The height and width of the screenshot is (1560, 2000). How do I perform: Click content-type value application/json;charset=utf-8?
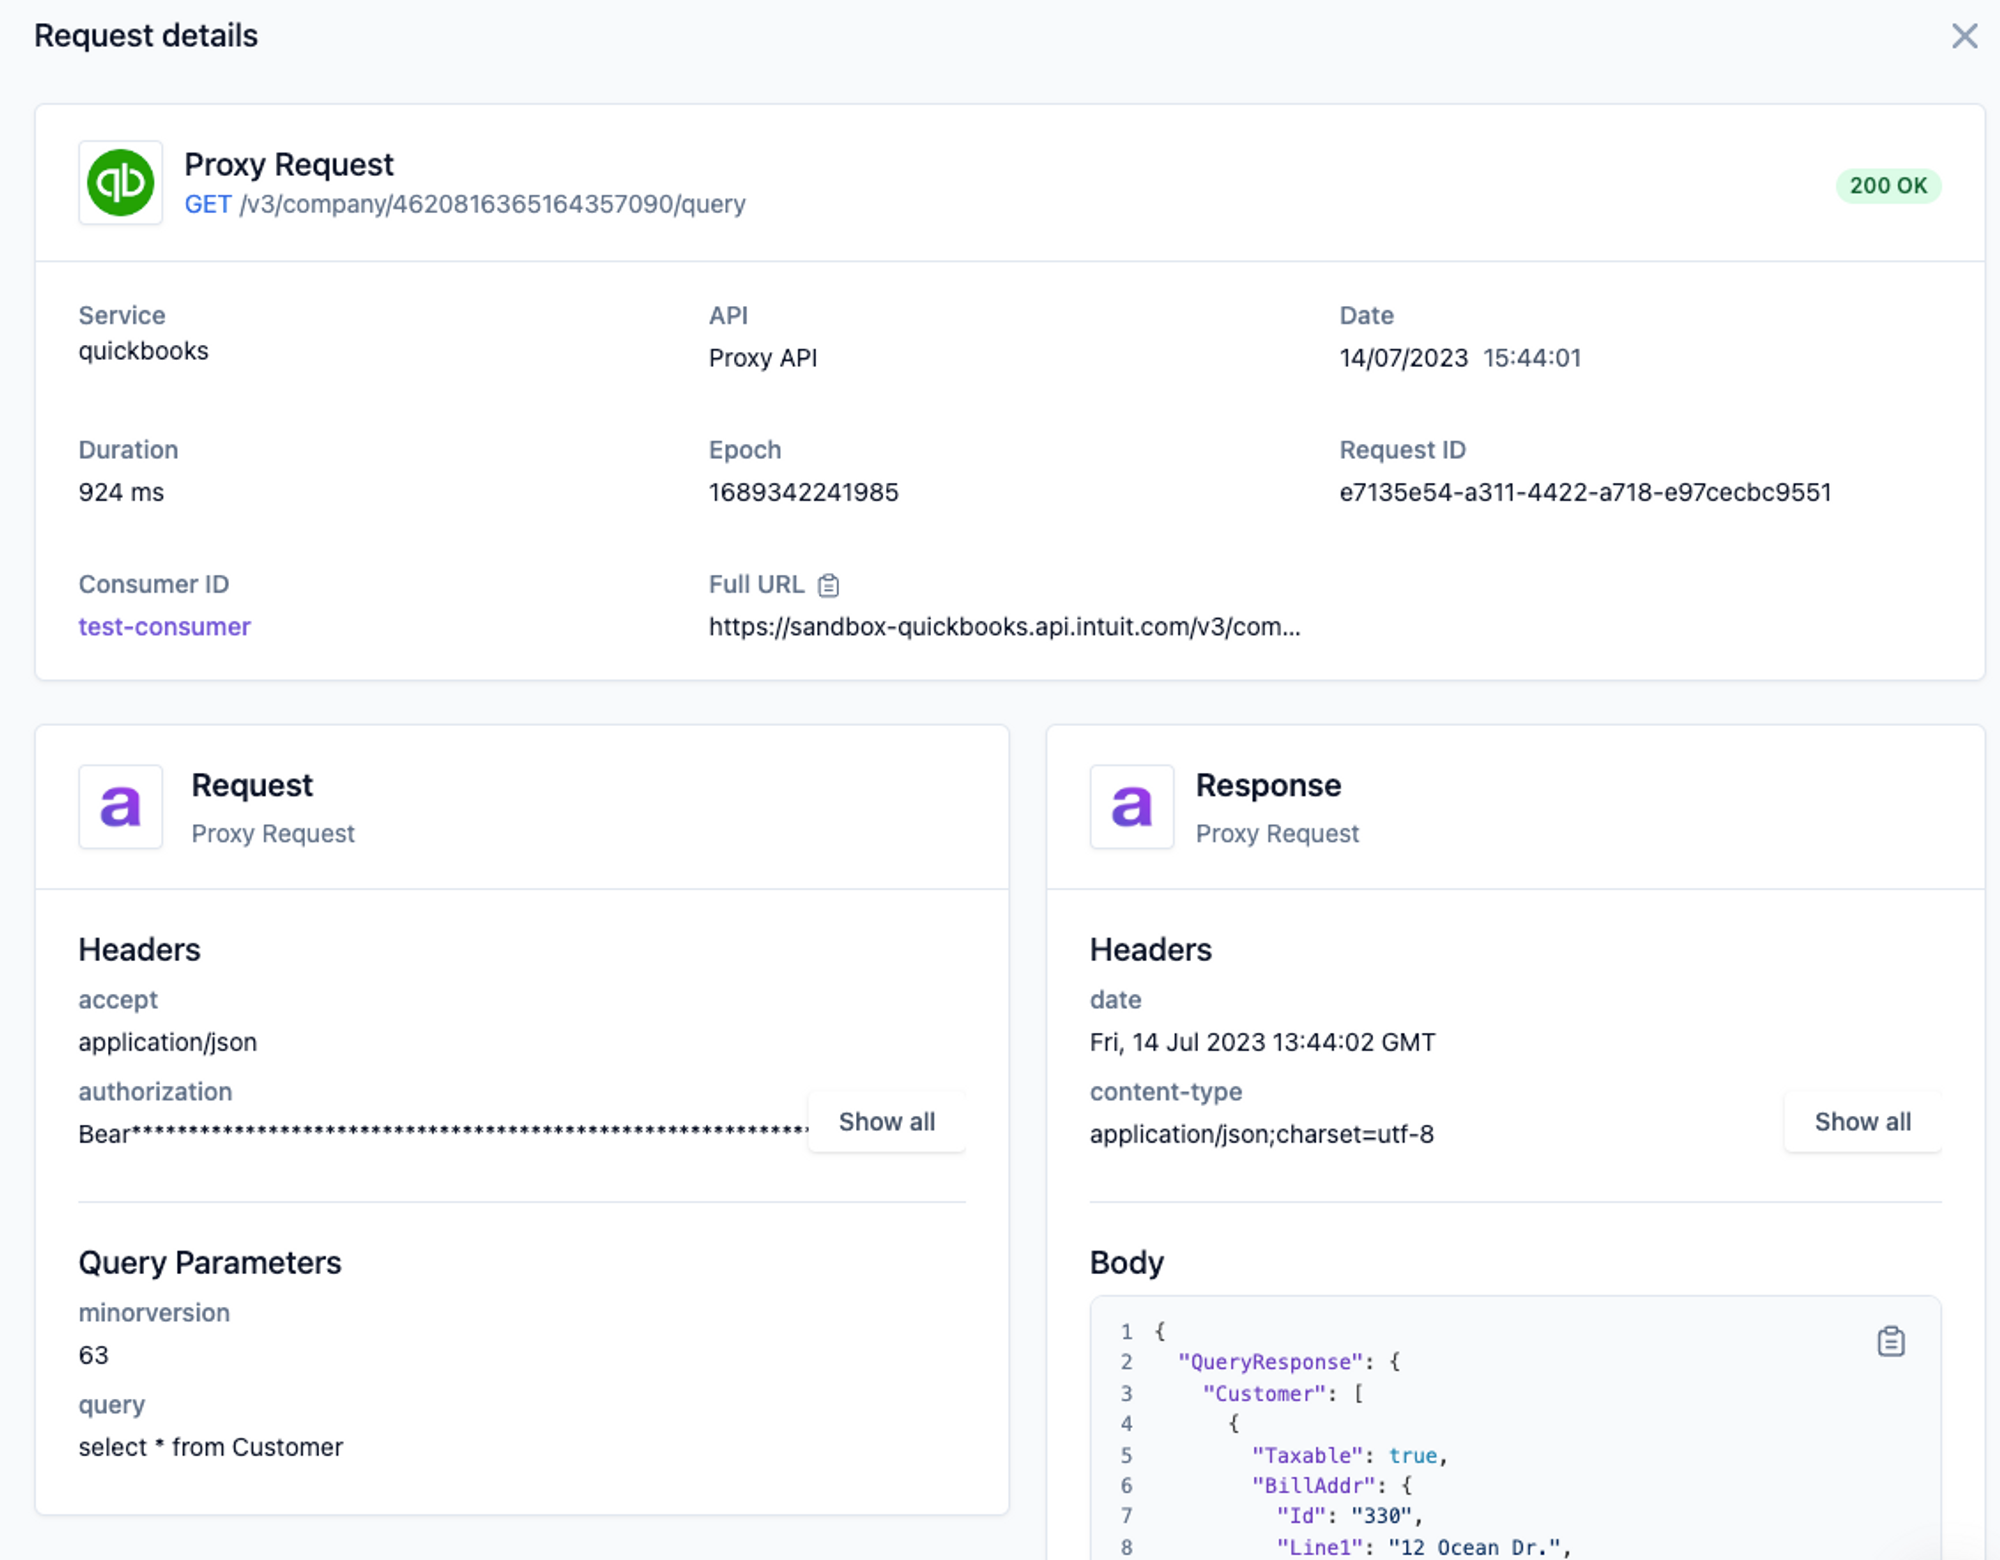click(x=1261, y=1134)
